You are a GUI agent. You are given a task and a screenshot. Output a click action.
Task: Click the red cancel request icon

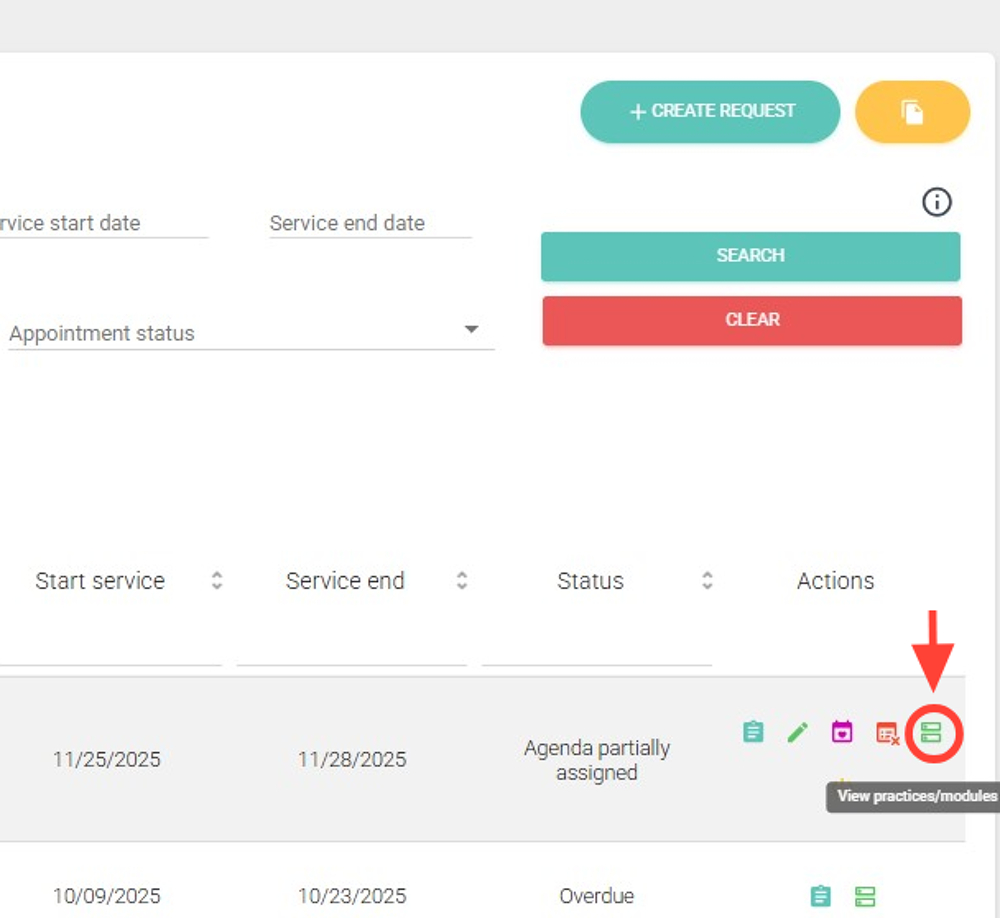click(887, 734)
